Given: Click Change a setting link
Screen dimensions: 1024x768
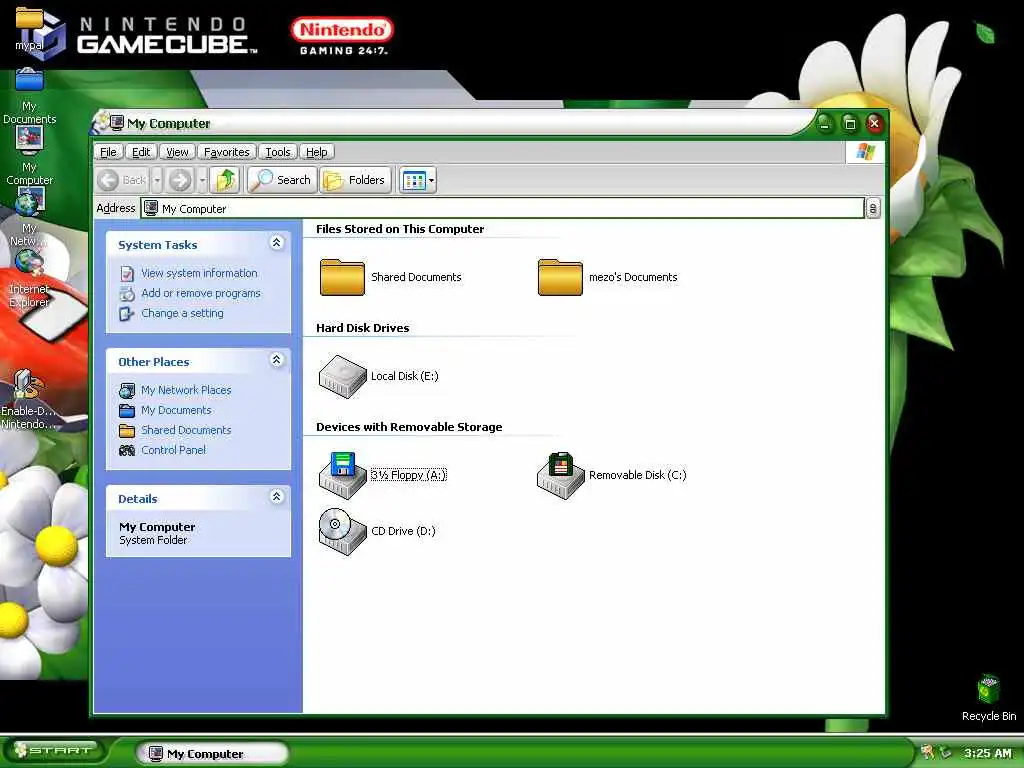Looking at the screenshot, I should pos(182,313).
